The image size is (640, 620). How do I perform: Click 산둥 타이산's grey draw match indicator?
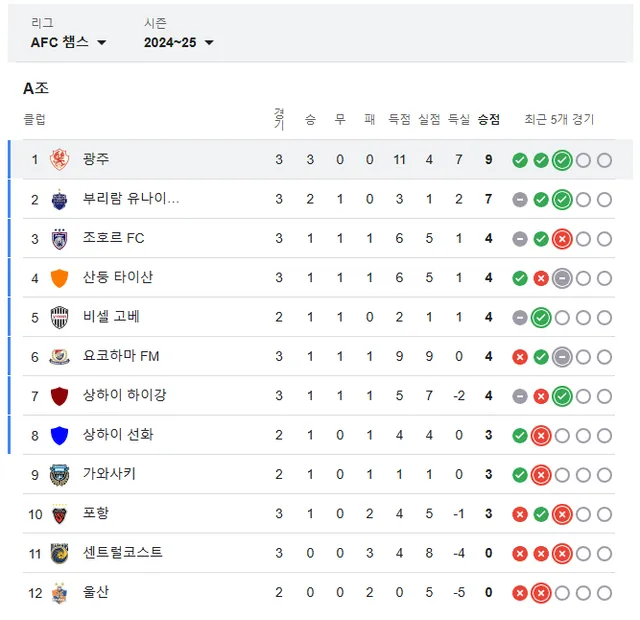pyautogui.click(x=562, y=278)
